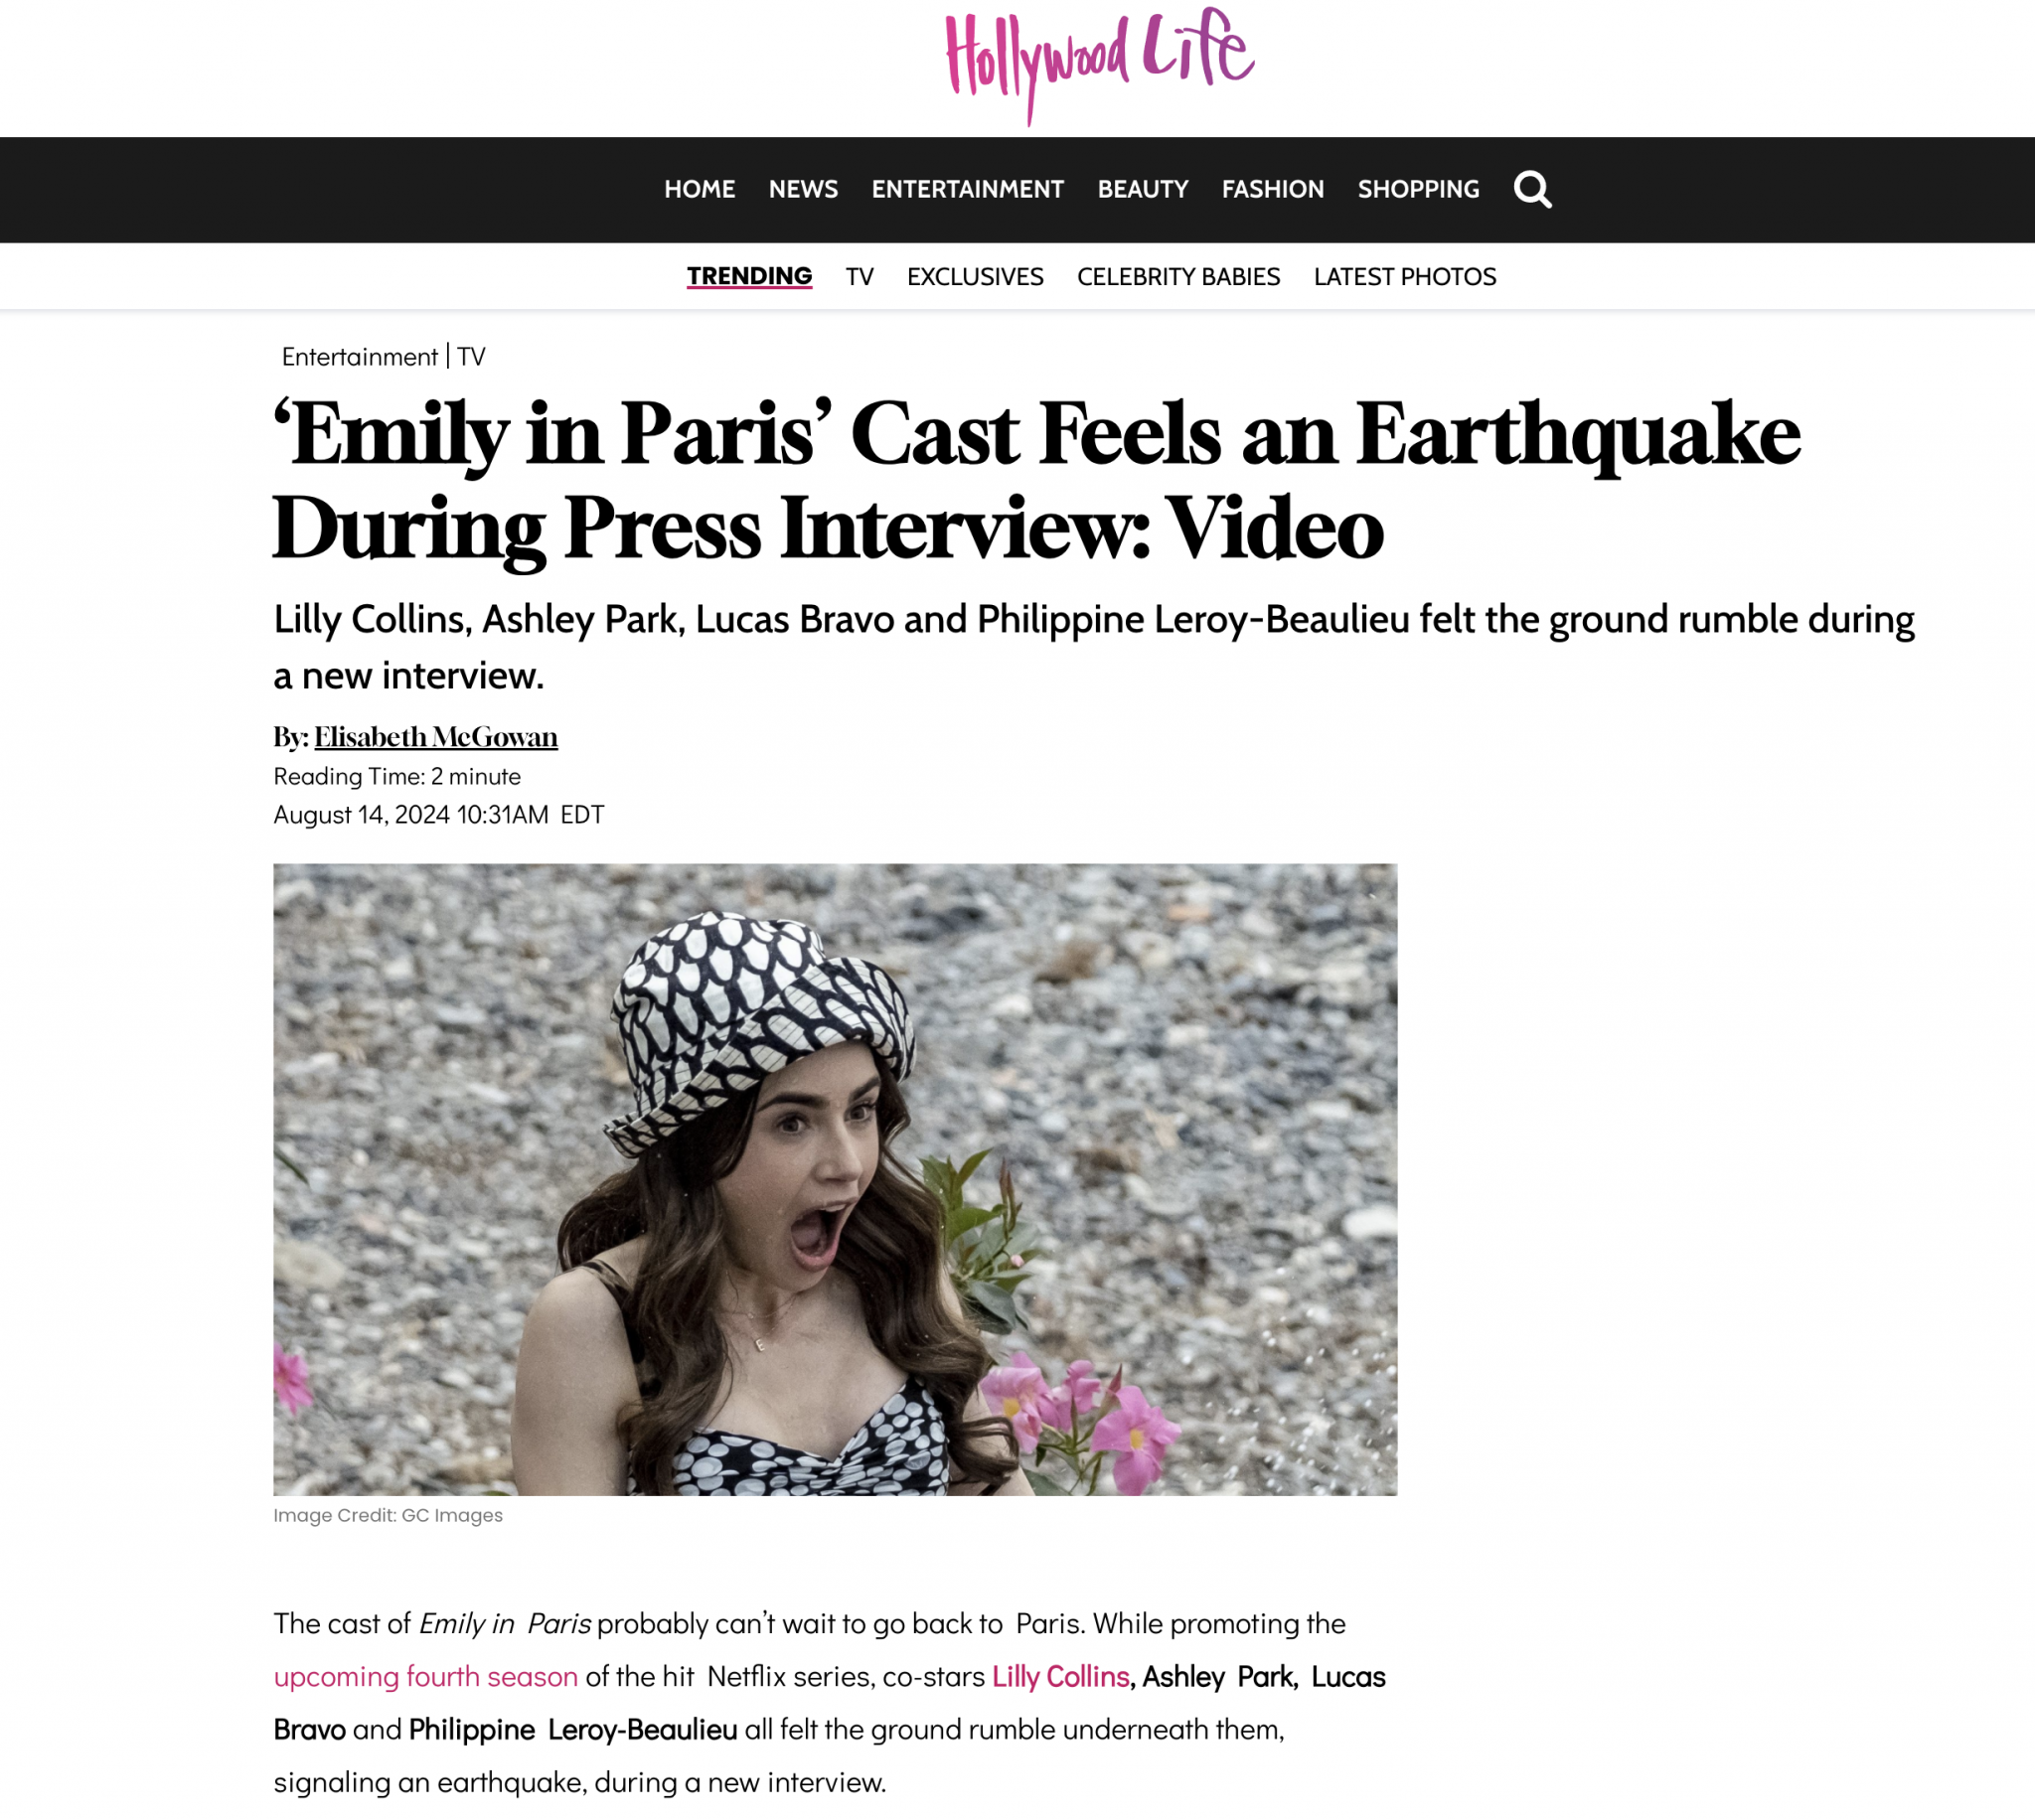The height and width of the screenshot is (1820, 2035).
Task: Navigate to FASHION section
Action: pos(1272,189)
